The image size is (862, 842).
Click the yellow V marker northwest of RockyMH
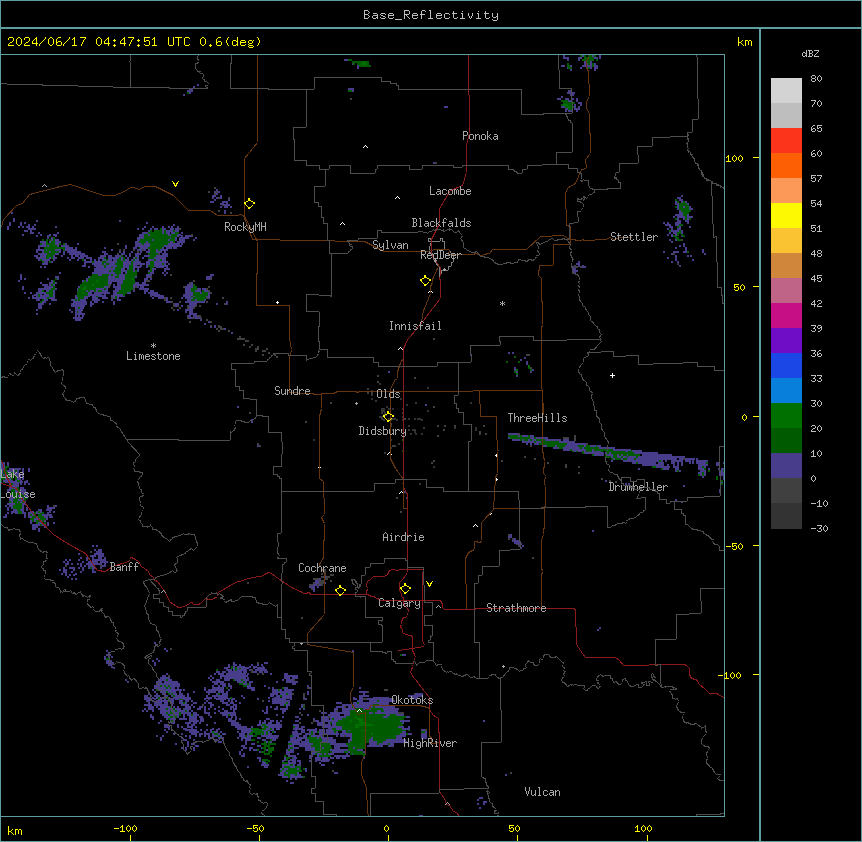tap(175, 184)
